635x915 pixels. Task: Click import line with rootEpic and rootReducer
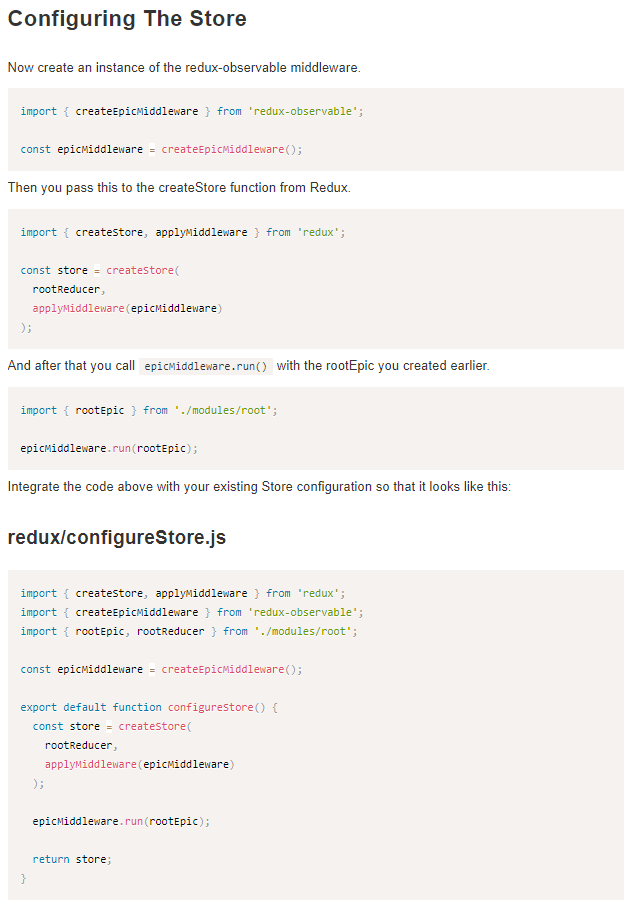pyautogui.click(x=188, y=631)
